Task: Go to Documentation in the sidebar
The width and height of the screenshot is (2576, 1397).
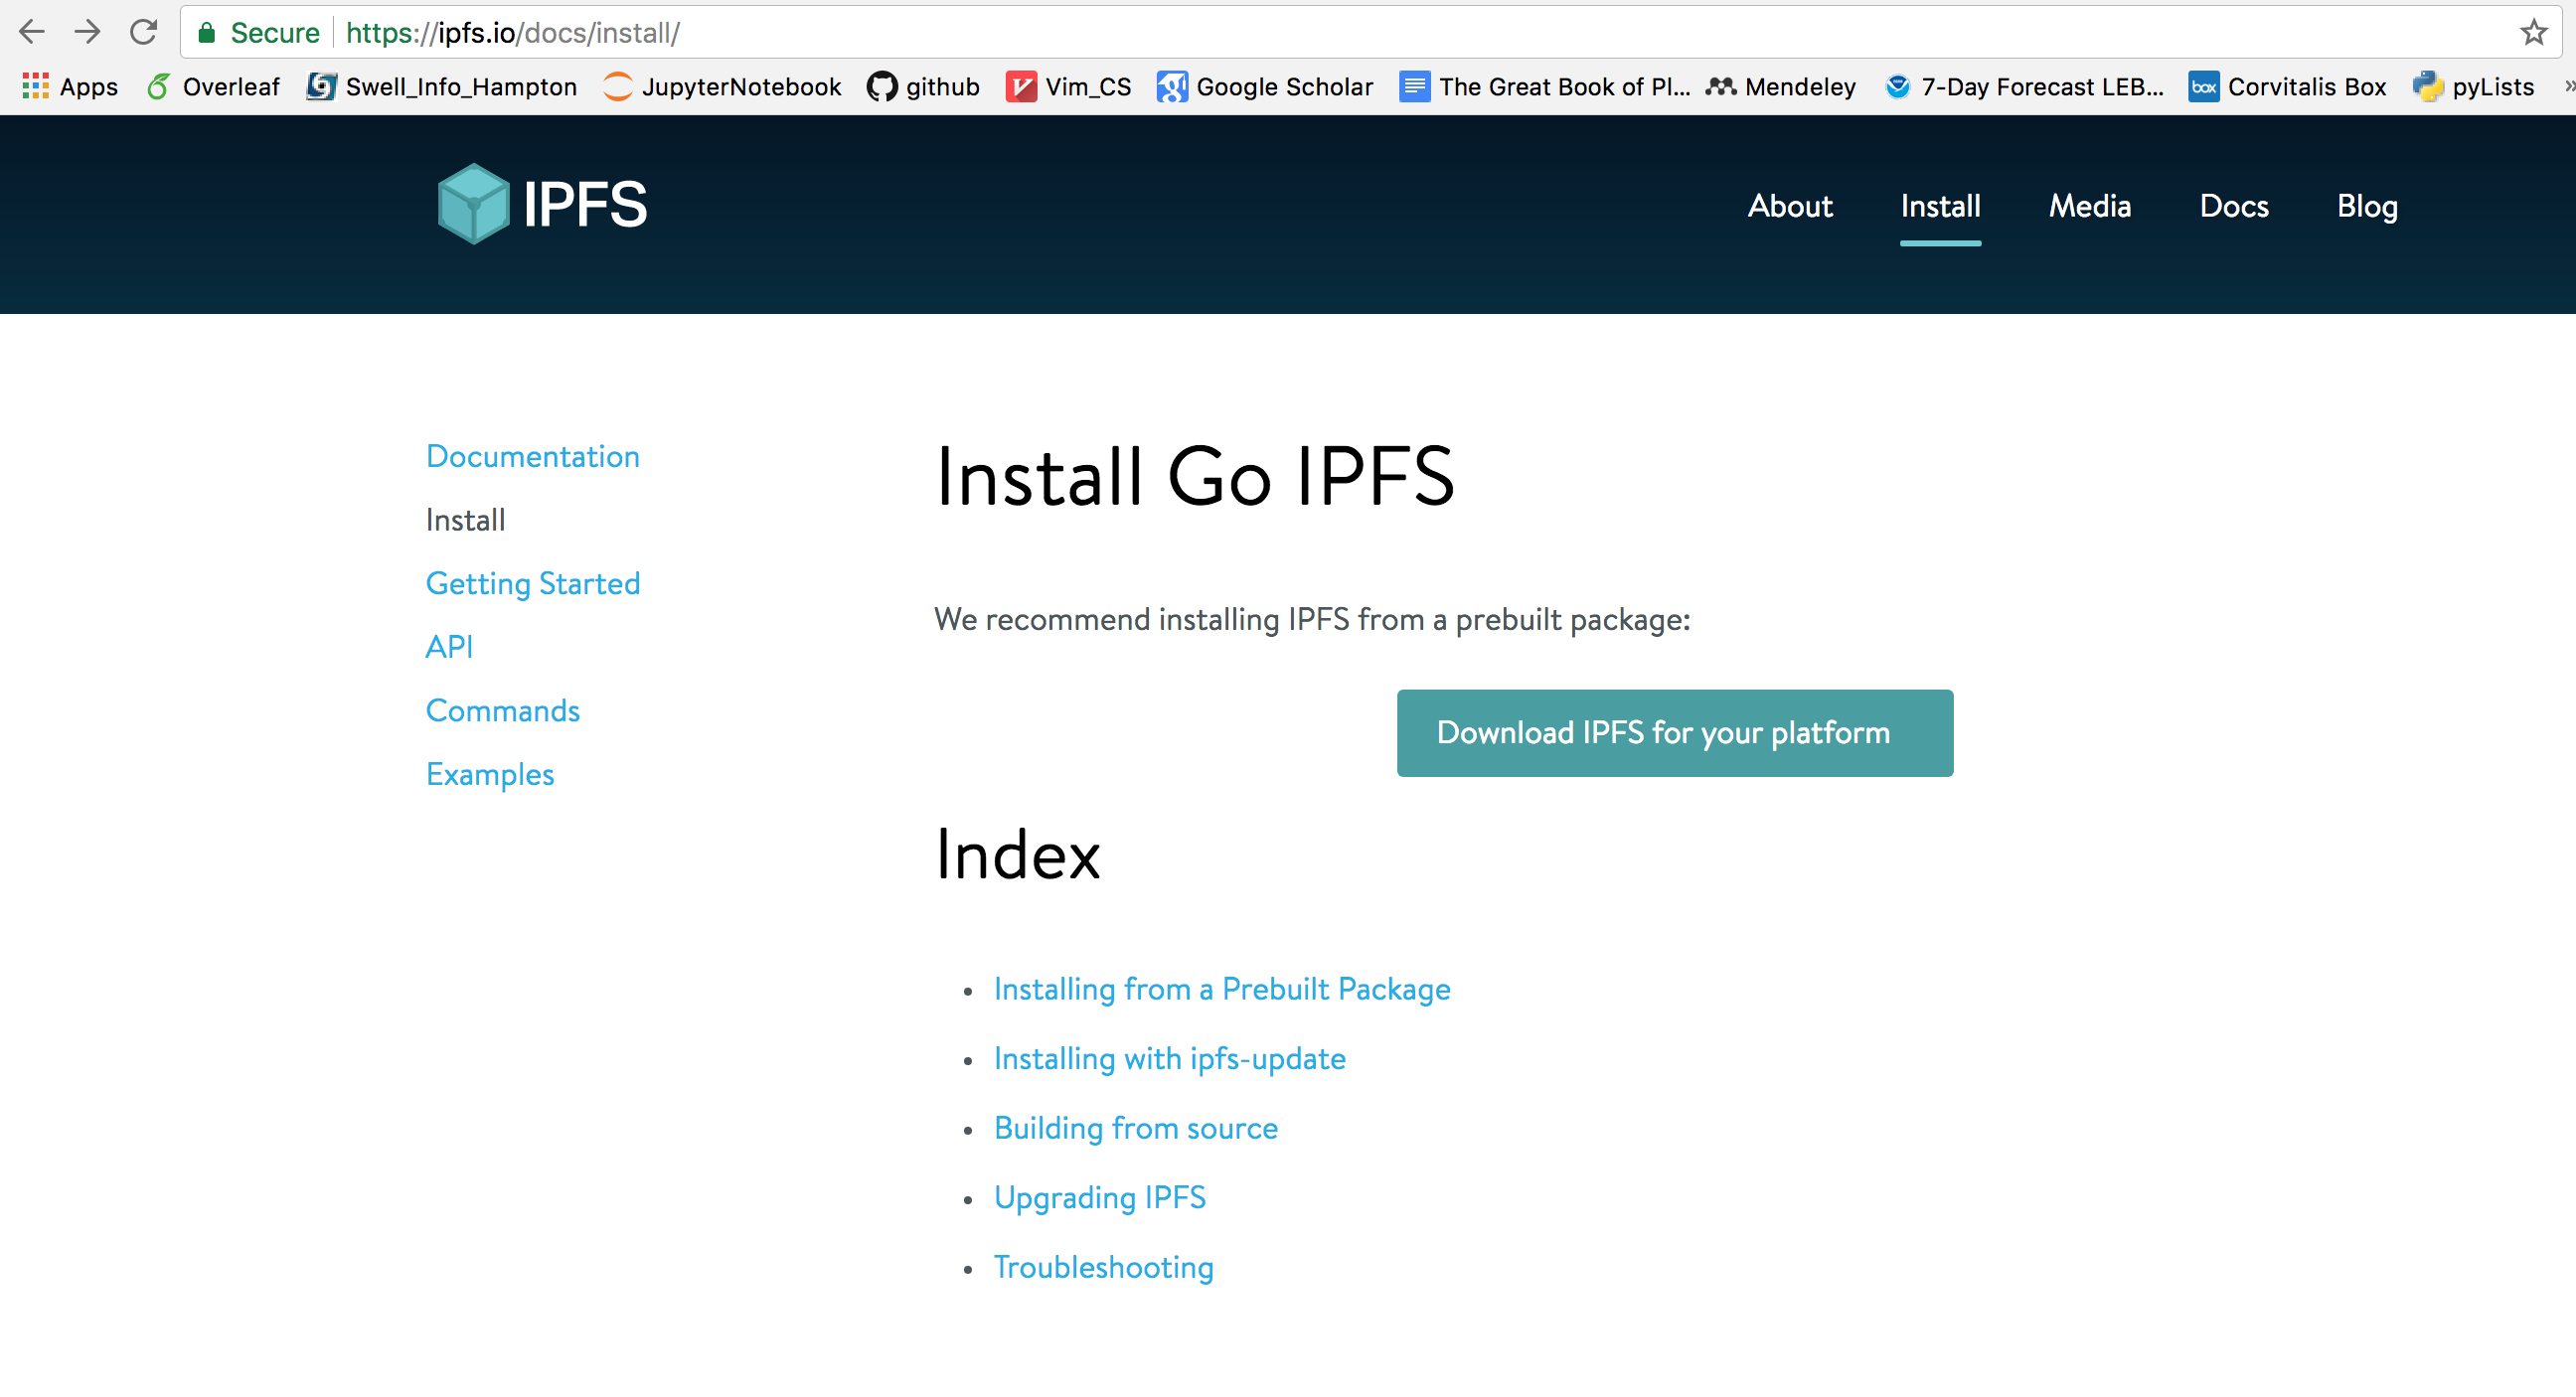Action: 533,457
